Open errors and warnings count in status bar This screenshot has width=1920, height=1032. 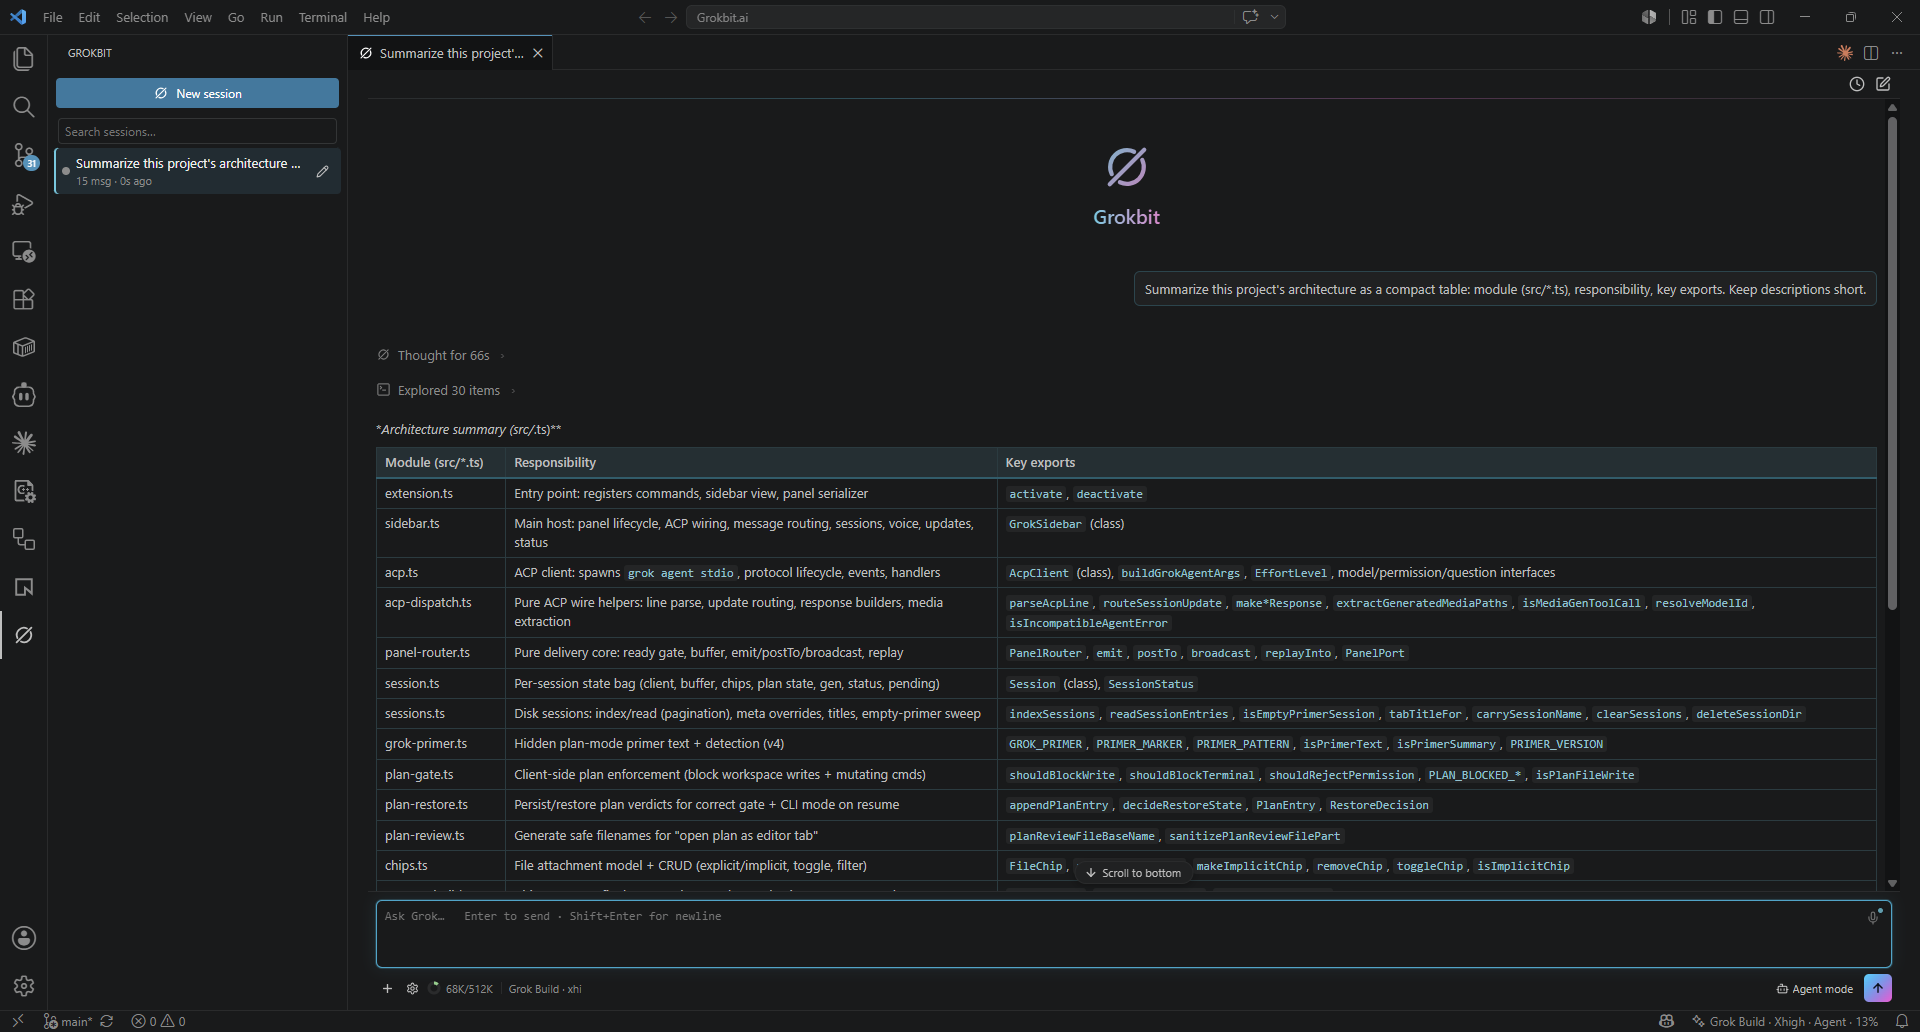click(x=158, y=1021)
